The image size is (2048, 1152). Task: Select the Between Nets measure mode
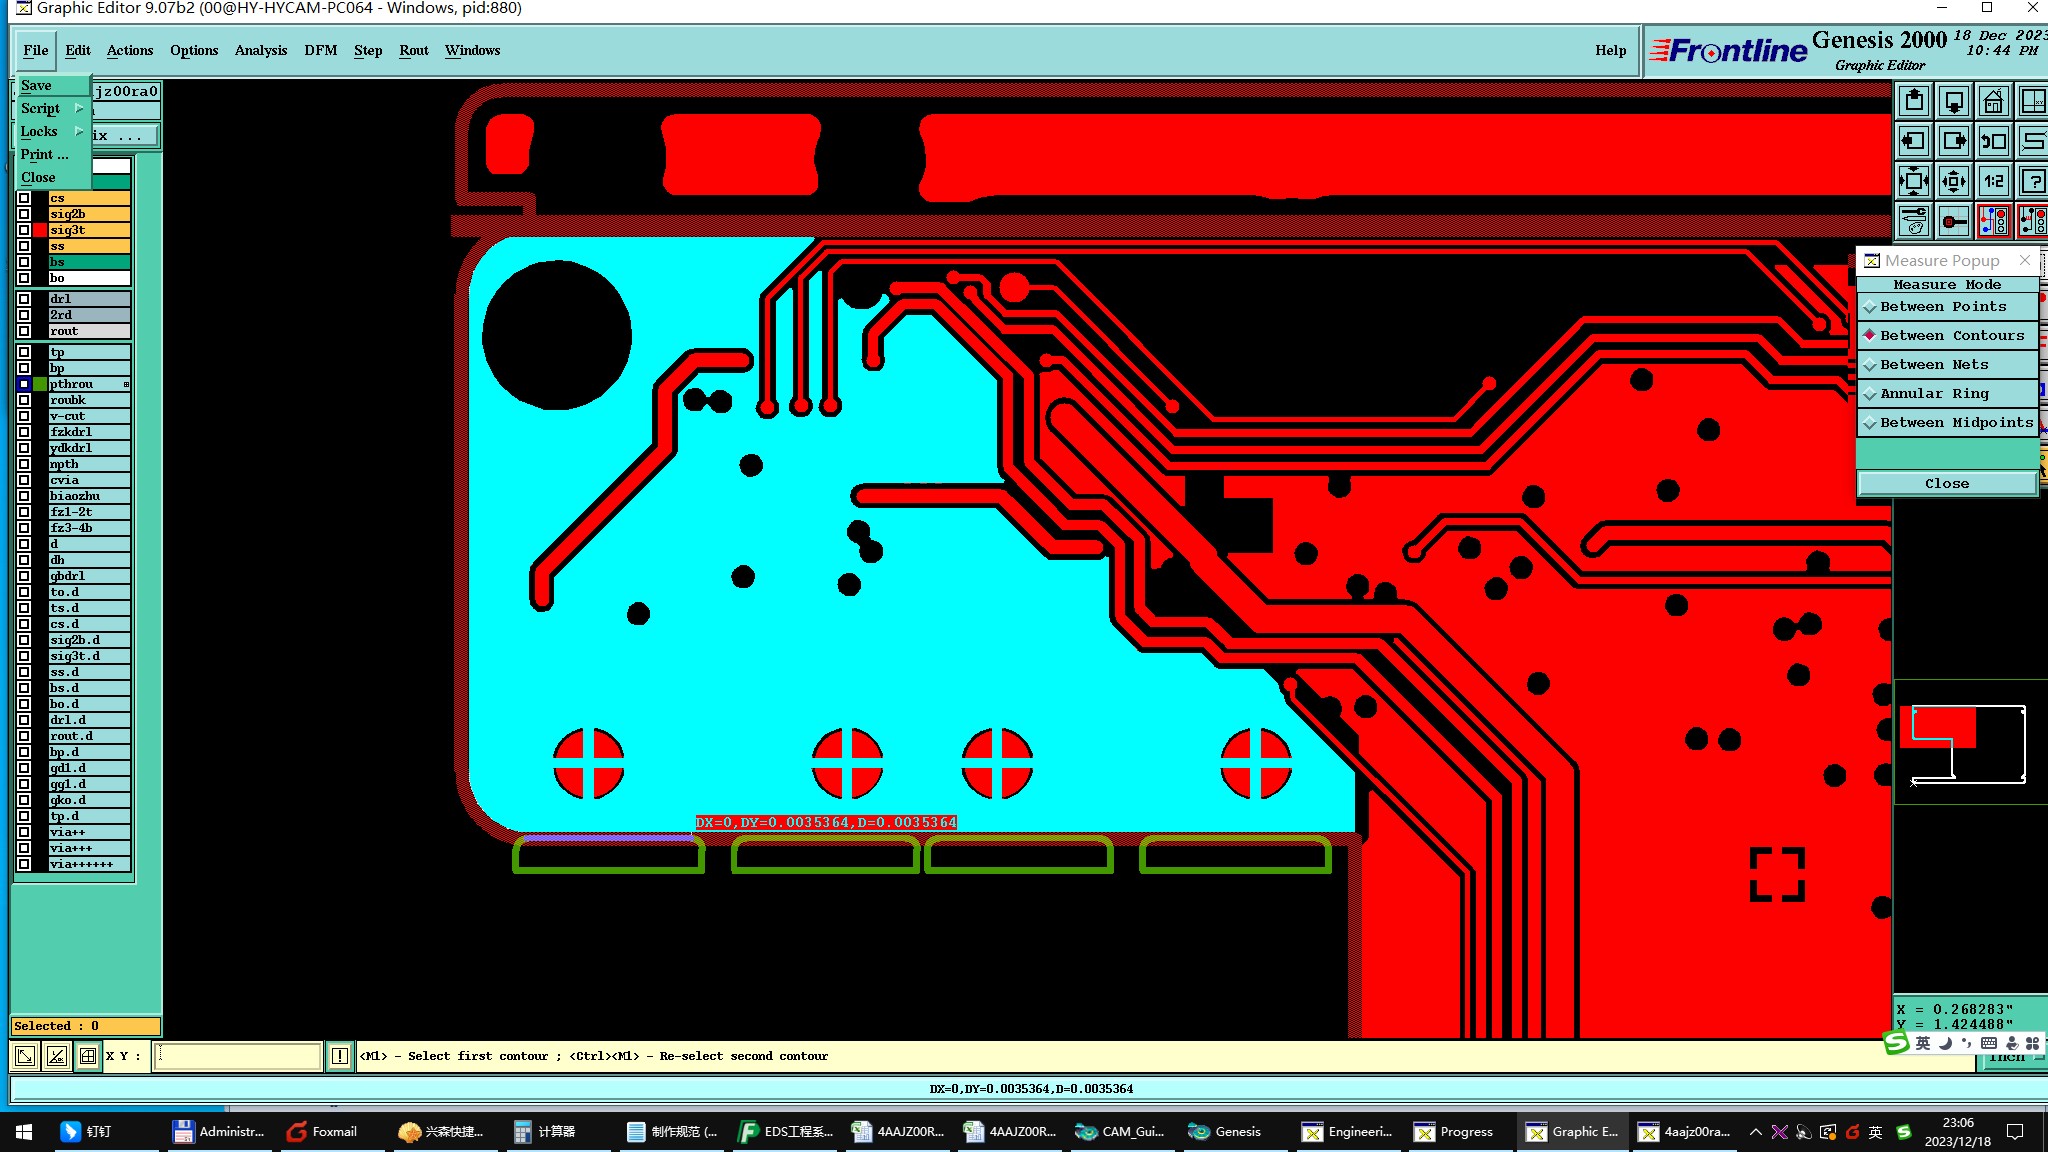[1947, 365]
